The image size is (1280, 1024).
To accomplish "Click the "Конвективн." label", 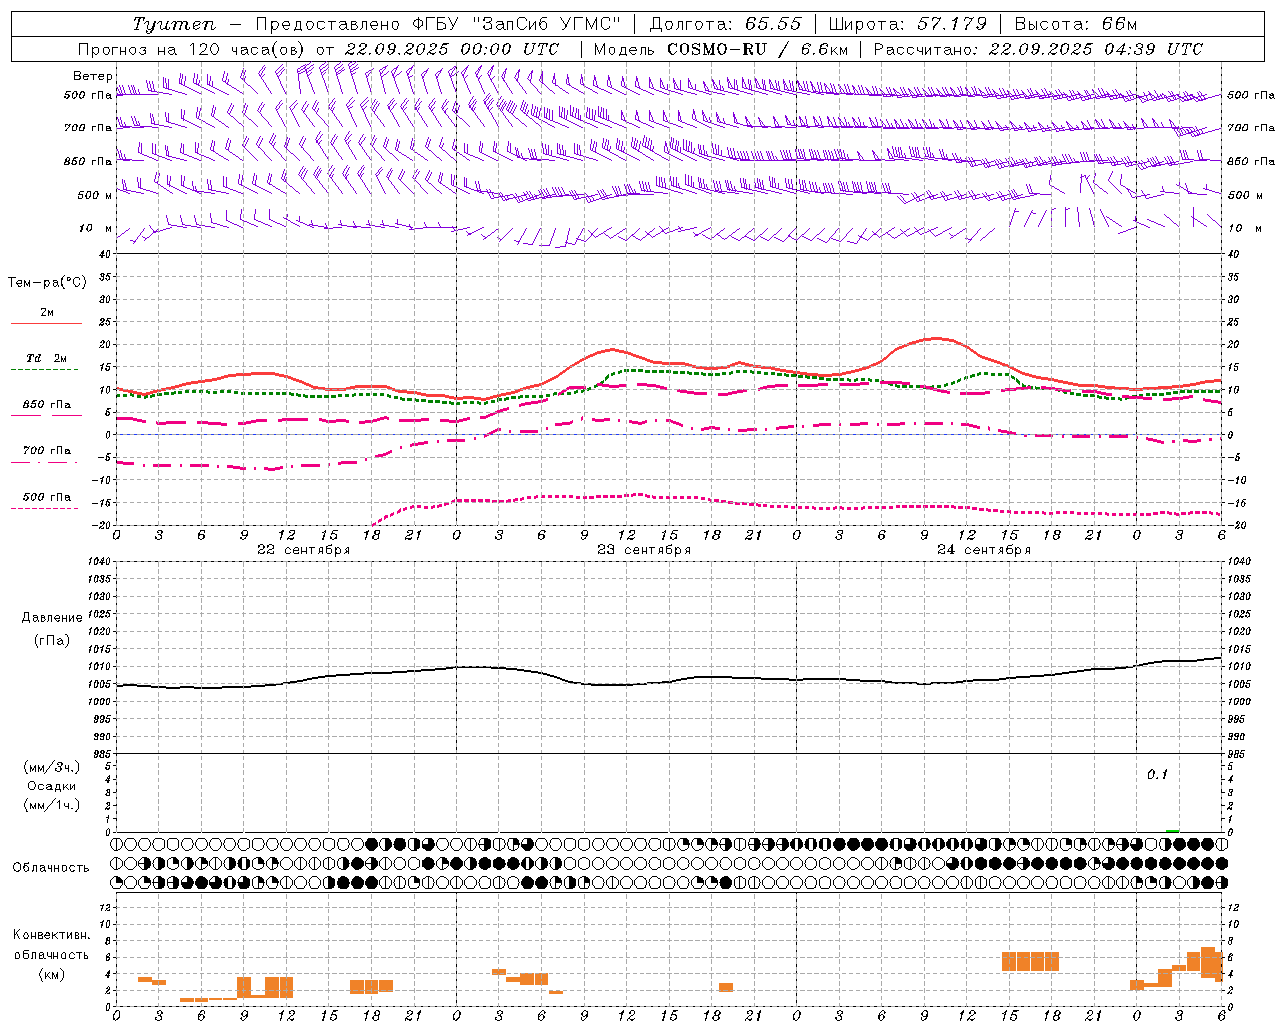I will [51, 935].
